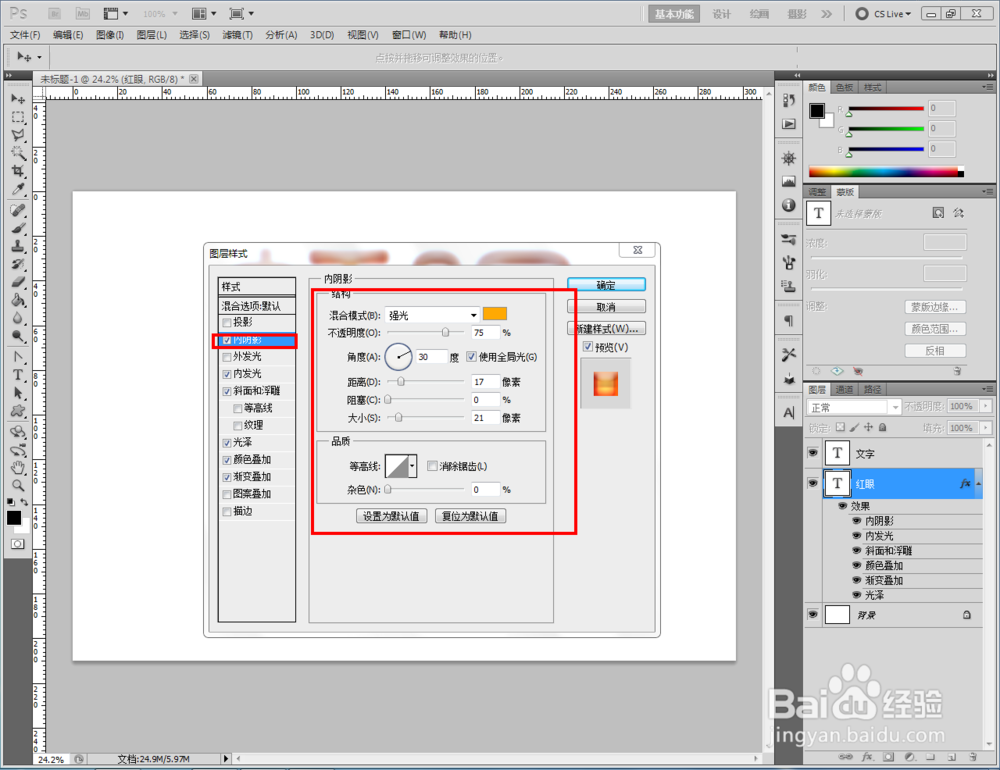Open the Character panel icon
Screen dimensions: 1000x770
(789, 413)
